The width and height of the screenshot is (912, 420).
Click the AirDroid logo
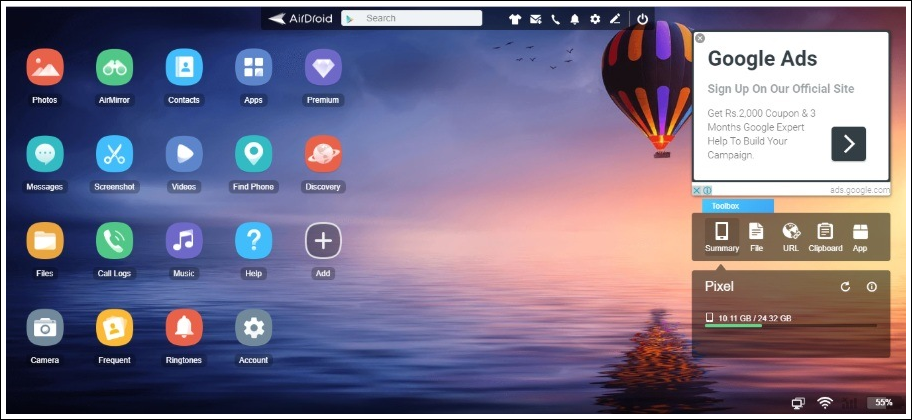[300, 19]
